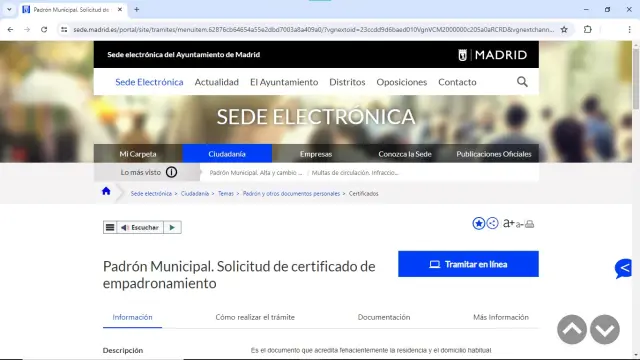Open the Madrid logo homepage
Image resolution: width=640 pixels, height=360 pixels.
point(492,55)
